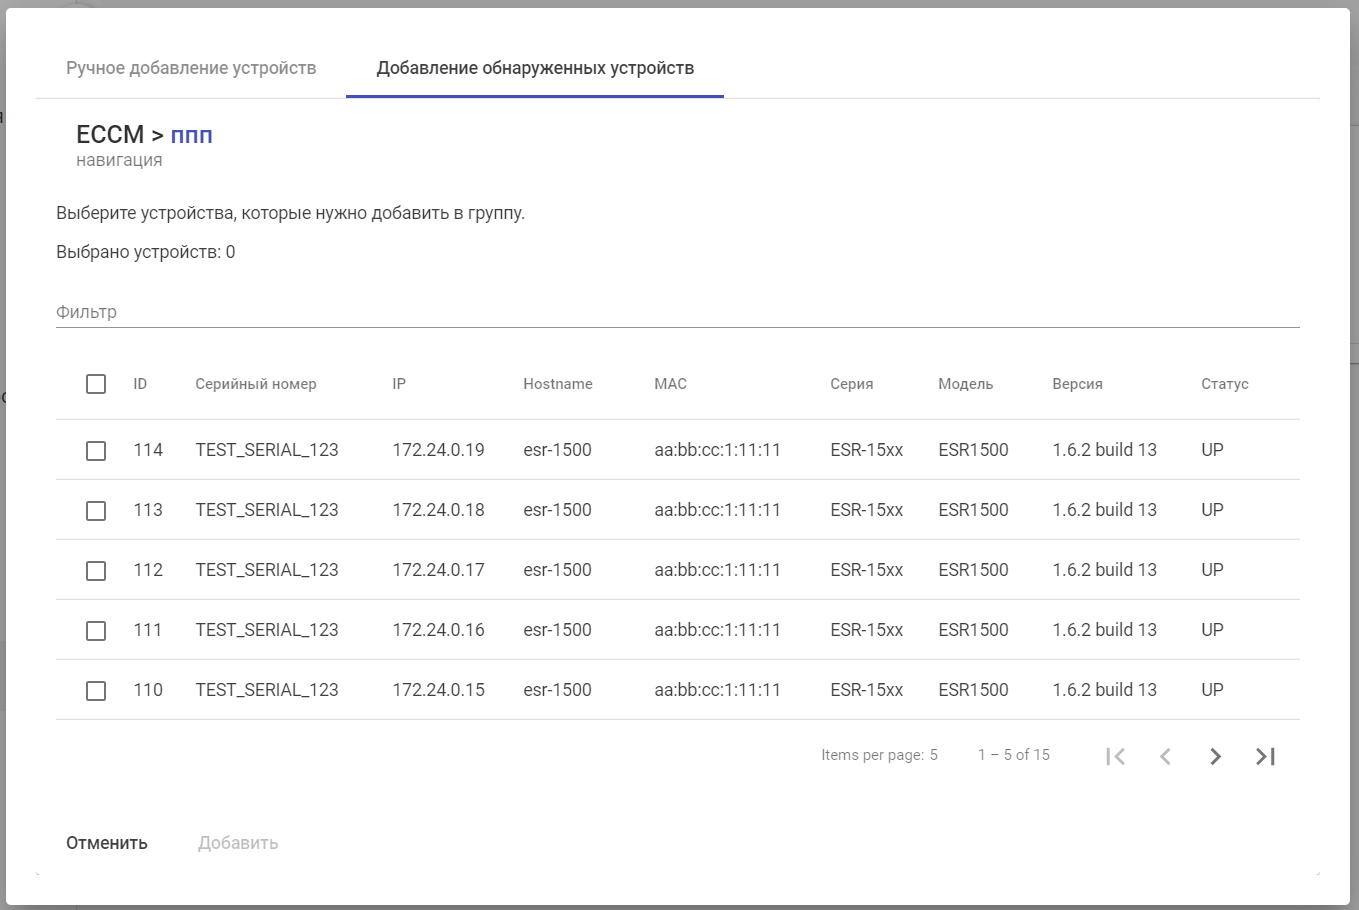Check the box for device 113

[96, 511]
